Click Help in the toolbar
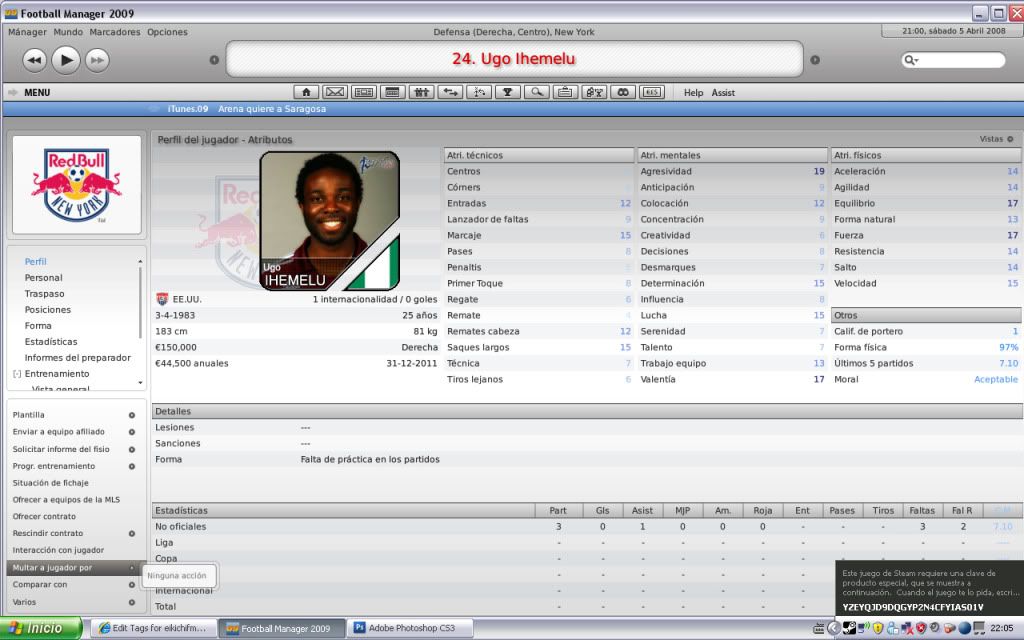The width and height of the screenshot is (1024, 640). click(x=694, y=93)
